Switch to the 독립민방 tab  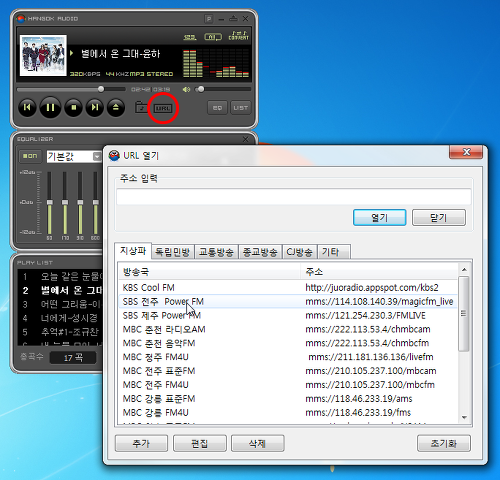coord(173,252)
